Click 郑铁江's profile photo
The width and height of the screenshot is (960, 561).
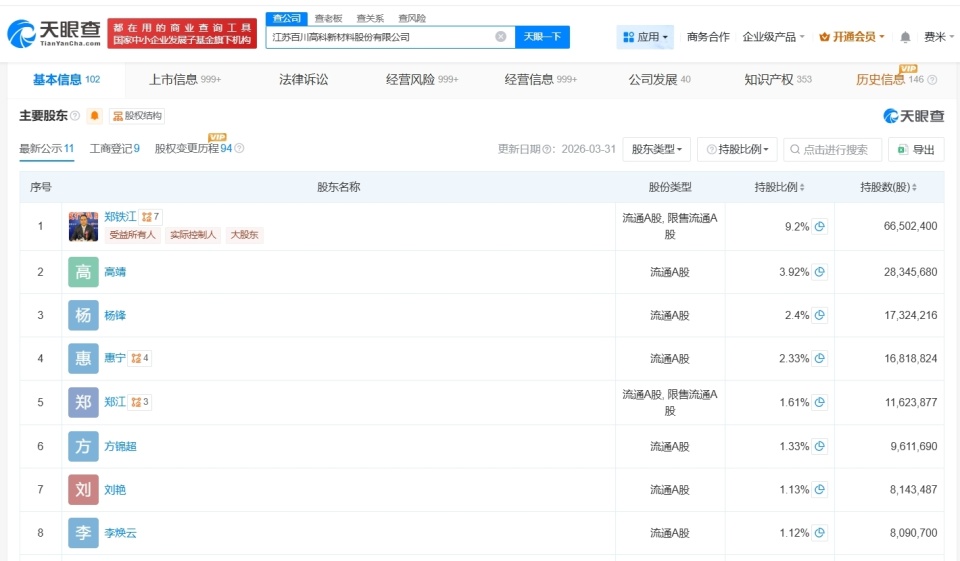[83, 226]
